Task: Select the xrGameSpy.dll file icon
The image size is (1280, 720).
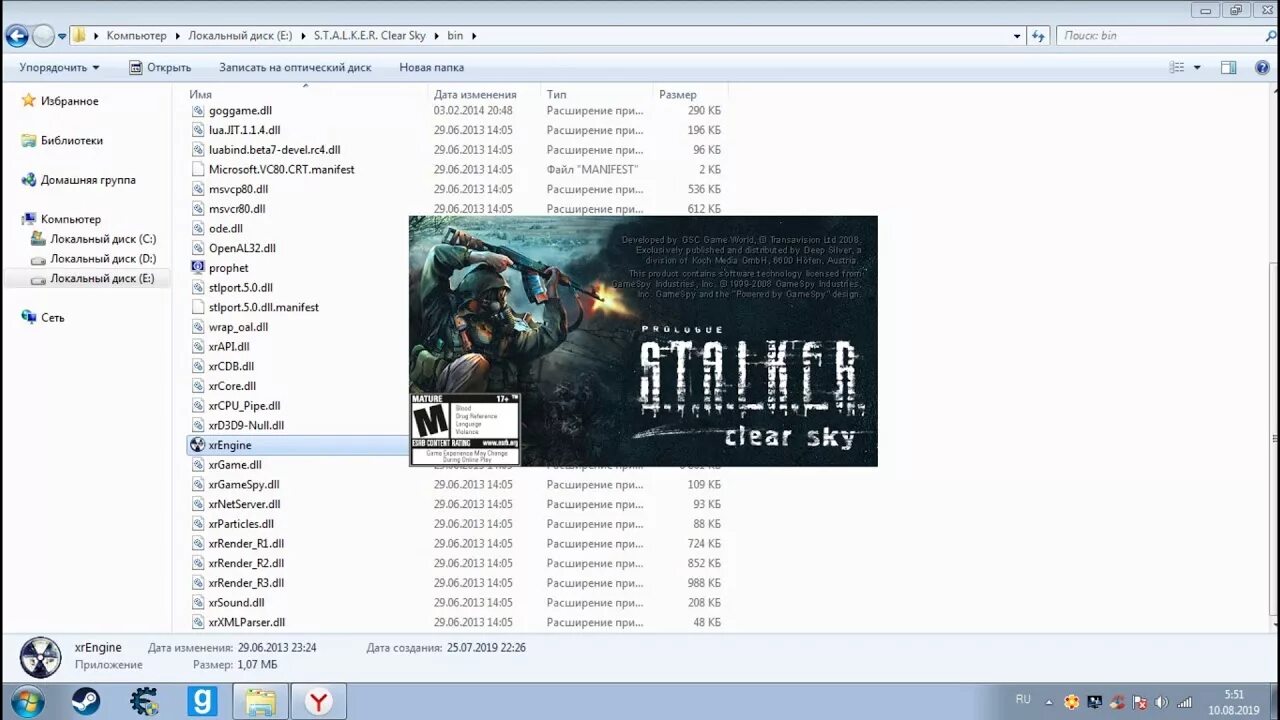Action: click(x=197, y=484)
